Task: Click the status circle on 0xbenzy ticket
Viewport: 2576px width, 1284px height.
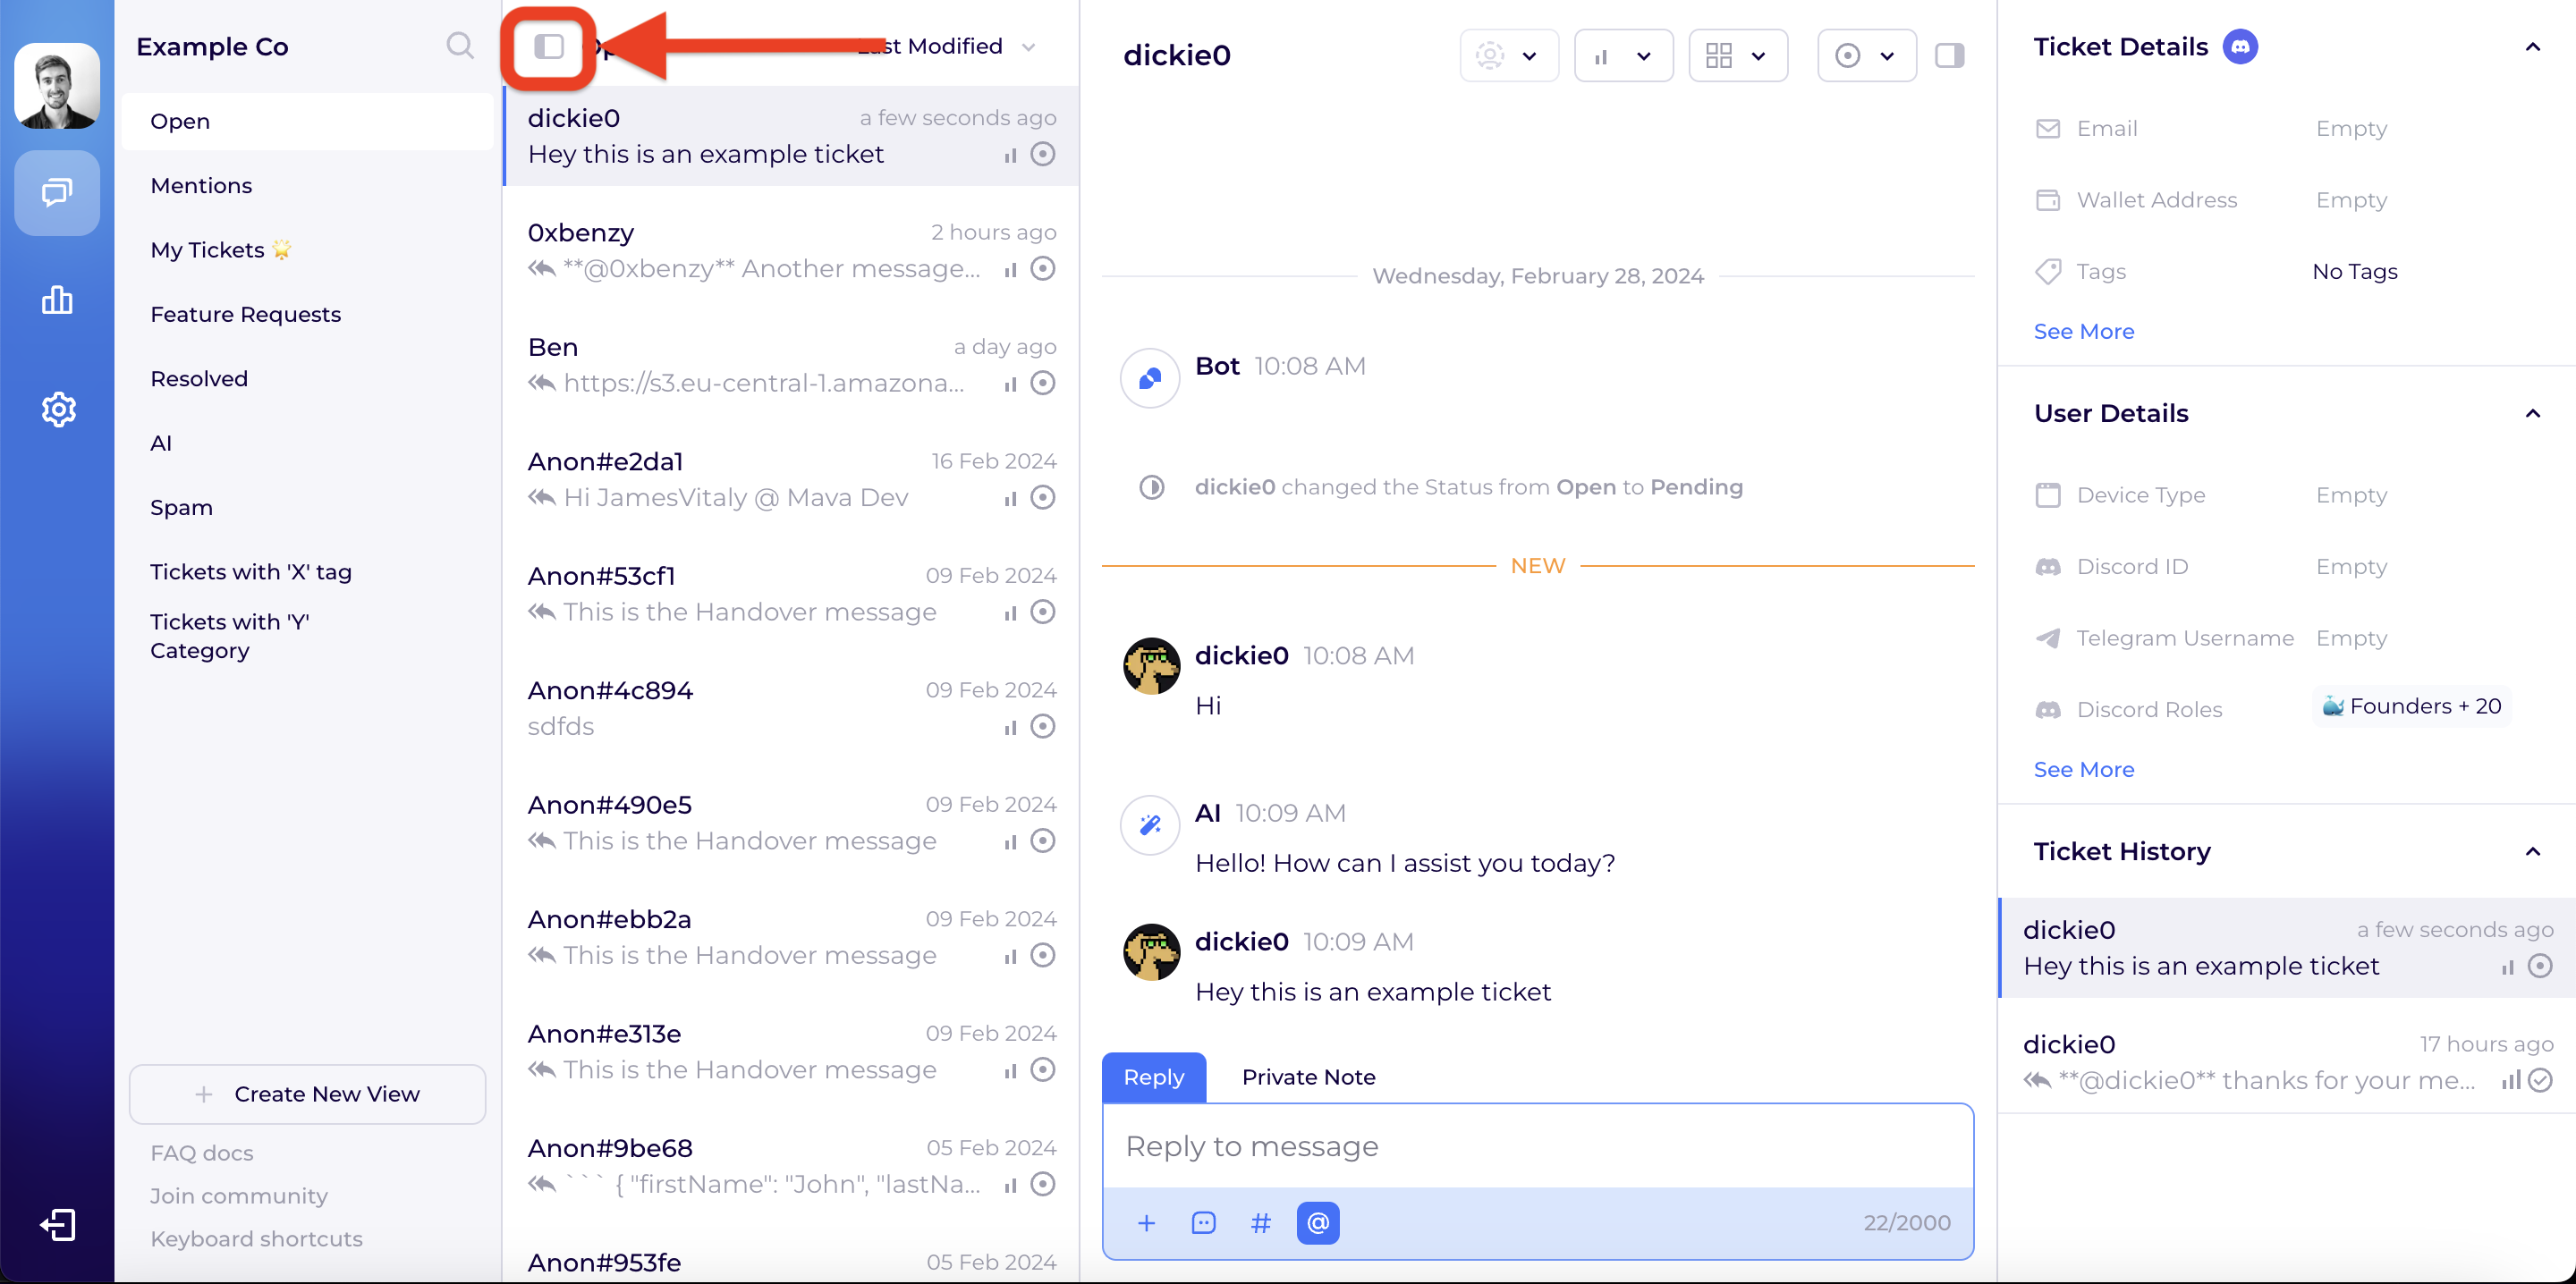Action: 1043,269
